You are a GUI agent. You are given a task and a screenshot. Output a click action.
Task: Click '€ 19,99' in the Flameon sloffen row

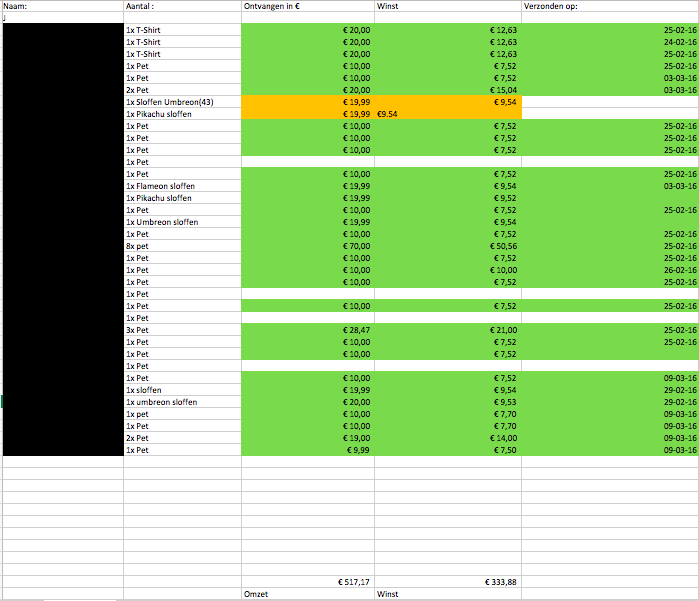pyautogui.click(x=308, y=186)
